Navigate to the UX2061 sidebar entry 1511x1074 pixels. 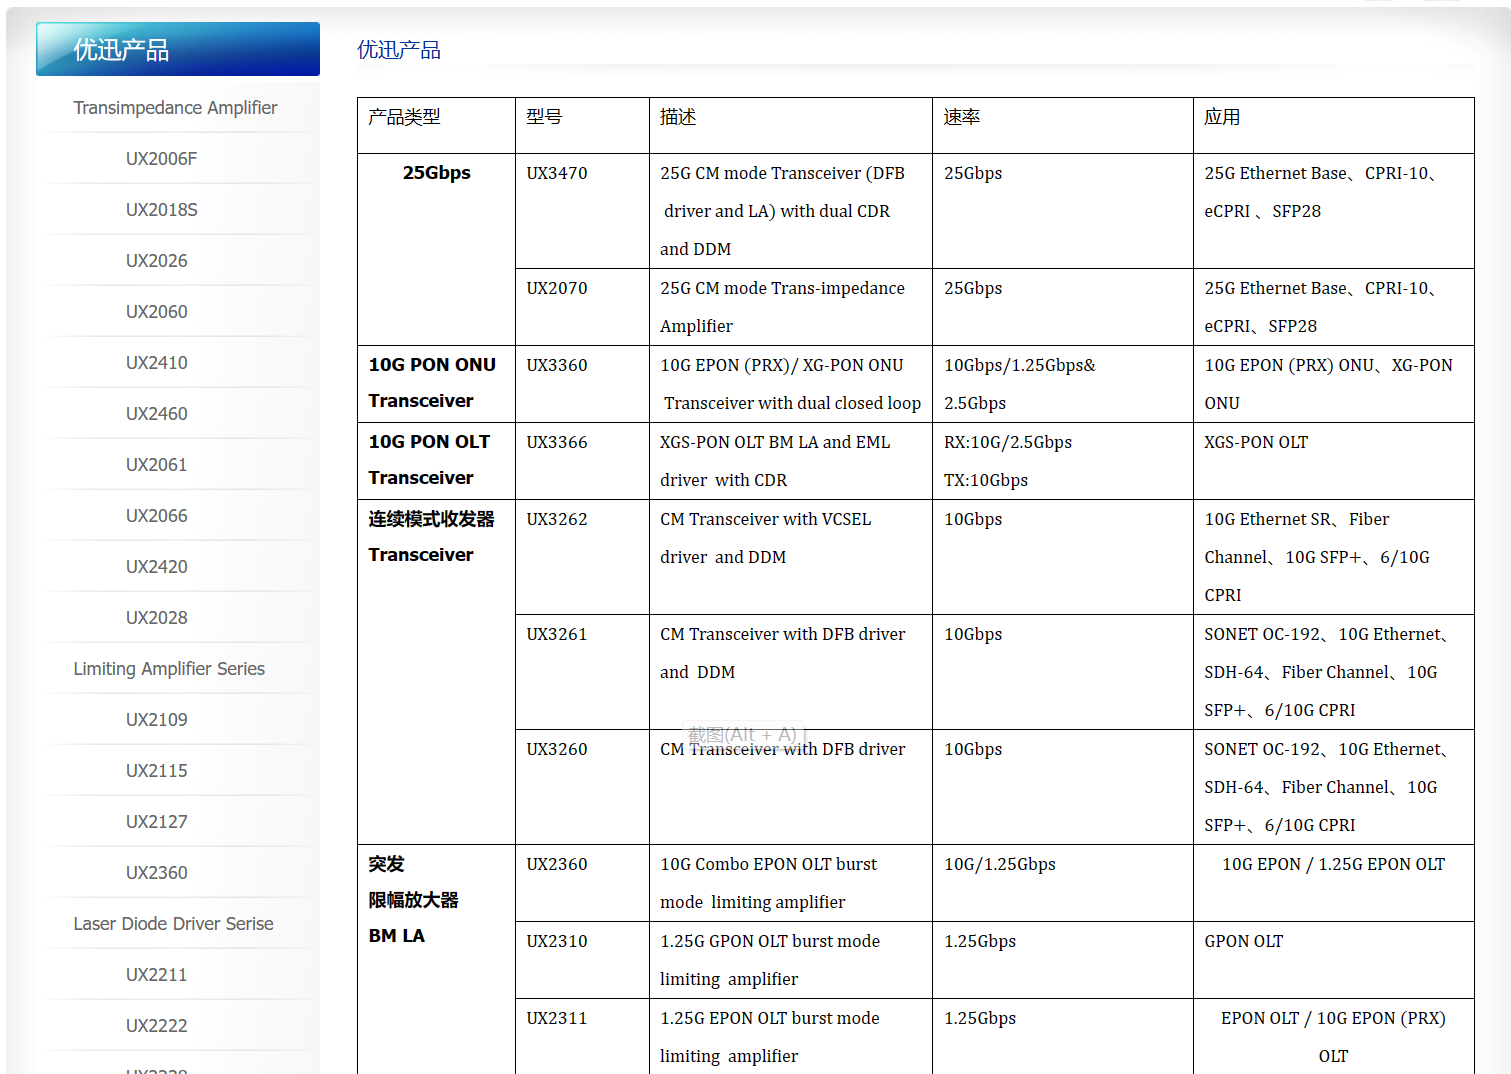click(156, 465)
